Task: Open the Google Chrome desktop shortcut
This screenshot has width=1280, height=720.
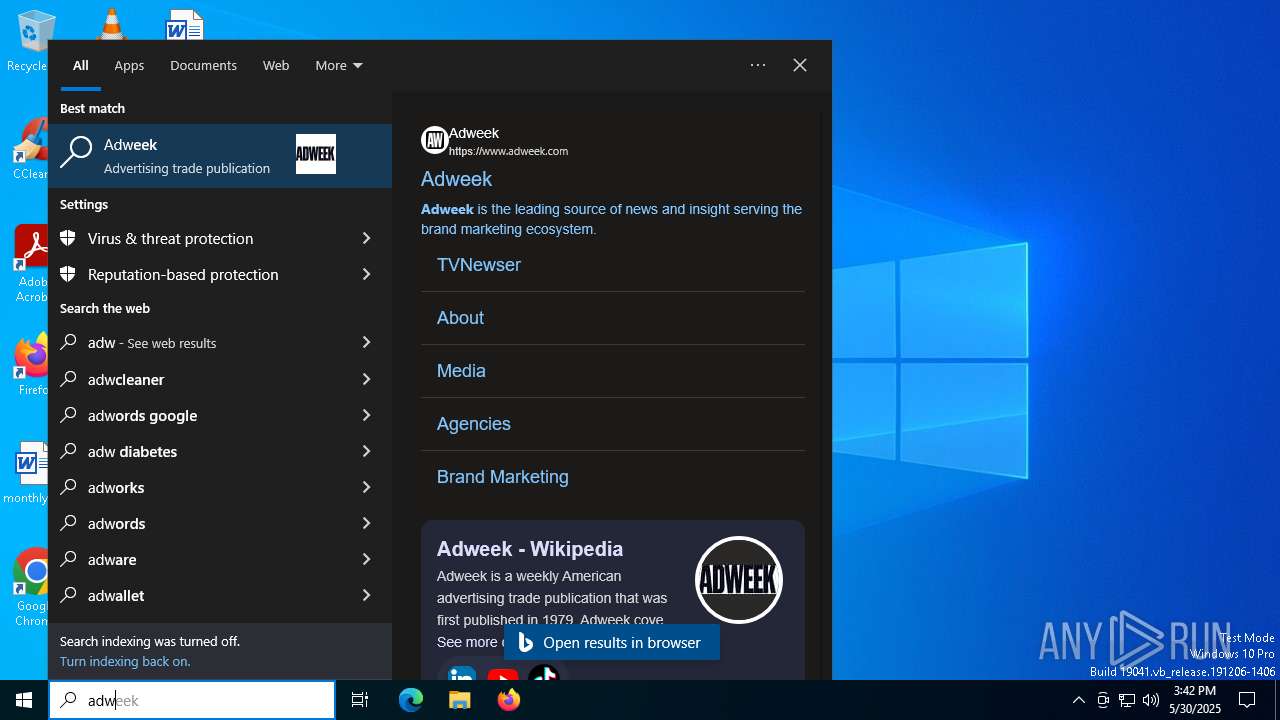Action: click(30, 588)
